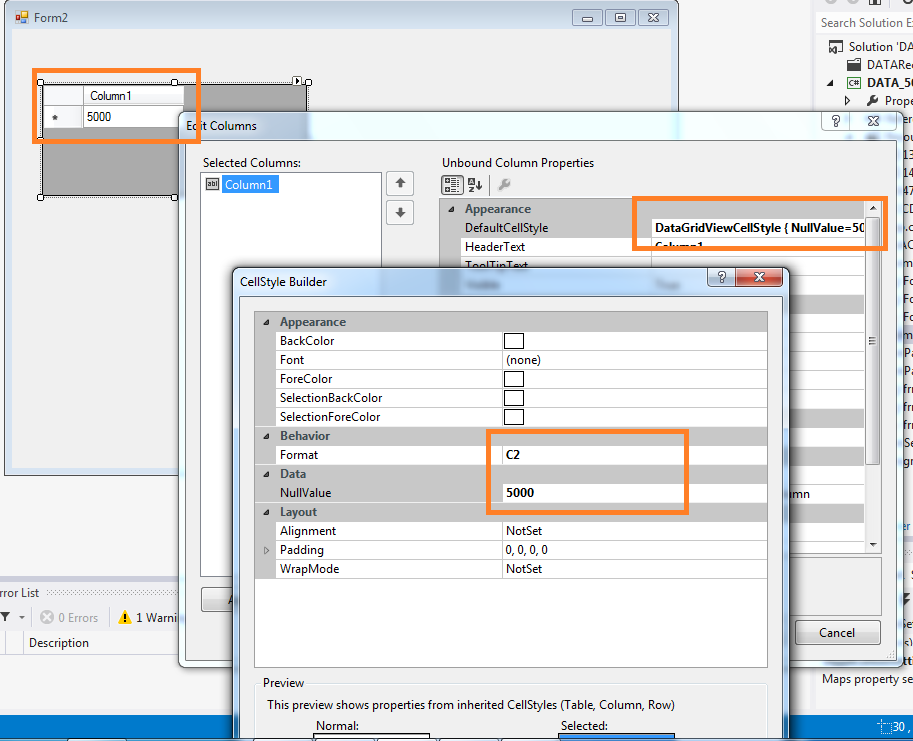Viewport: 913px width, 741px height.
Task: Click the Categorized view icon in property grid
Action: coord(452,185)
